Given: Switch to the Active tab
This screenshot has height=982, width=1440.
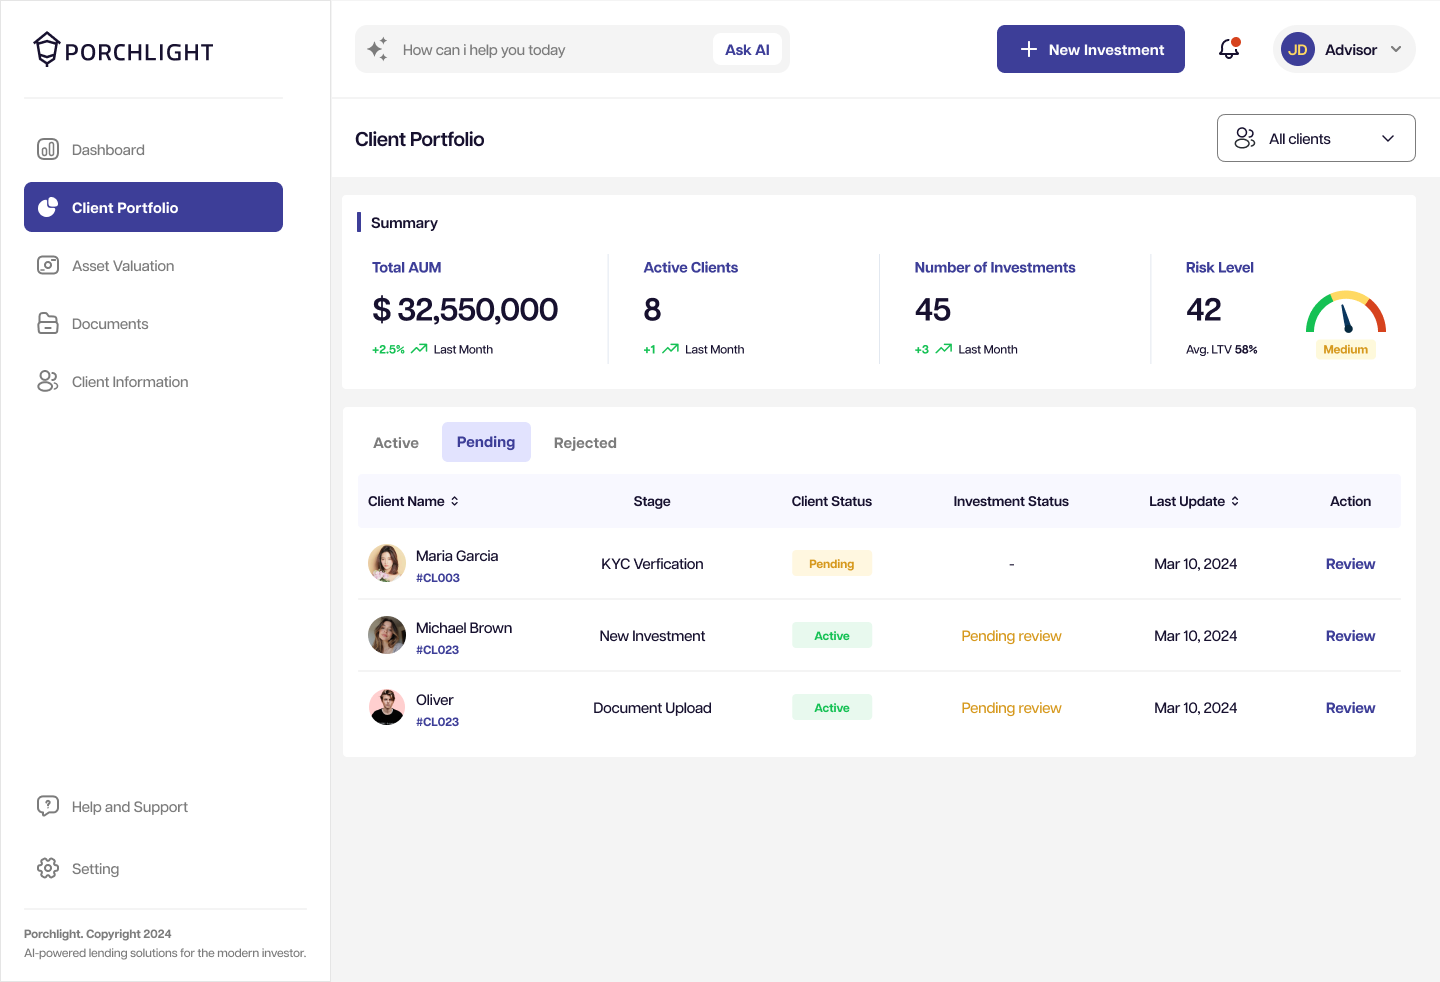Looking at the screenshot, I should coord(396,443).
